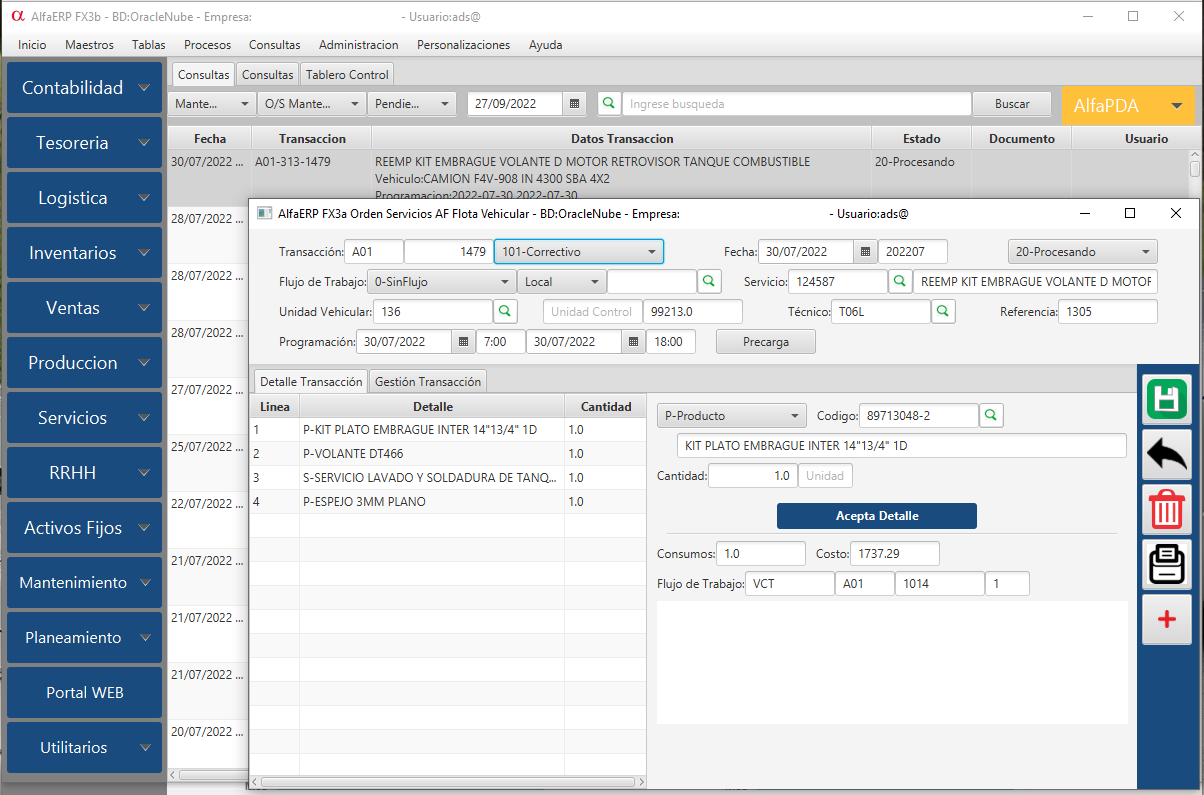Expand the Contabilidad sidebar module

(85, 88)
